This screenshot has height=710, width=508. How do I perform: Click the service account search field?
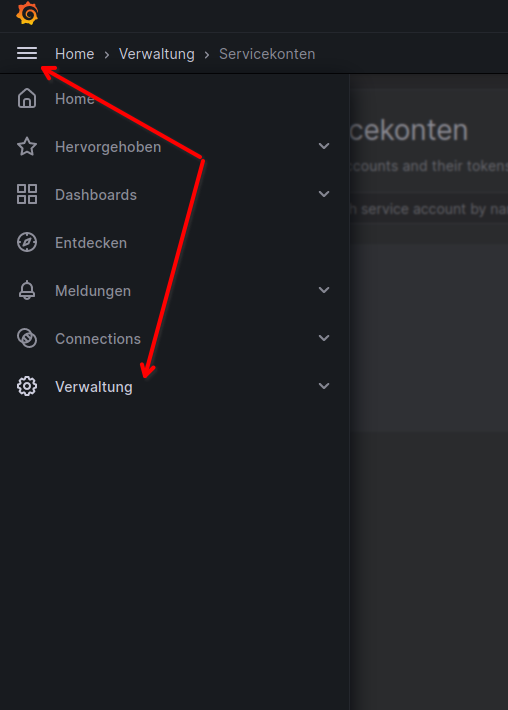point(429,209)
